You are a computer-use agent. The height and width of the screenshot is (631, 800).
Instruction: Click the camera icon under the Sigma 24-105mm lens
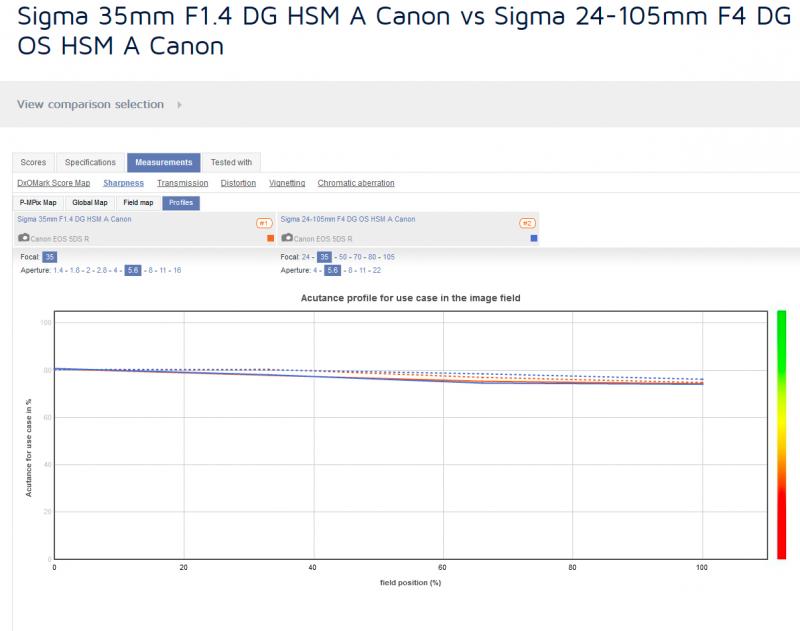(287, 238)
